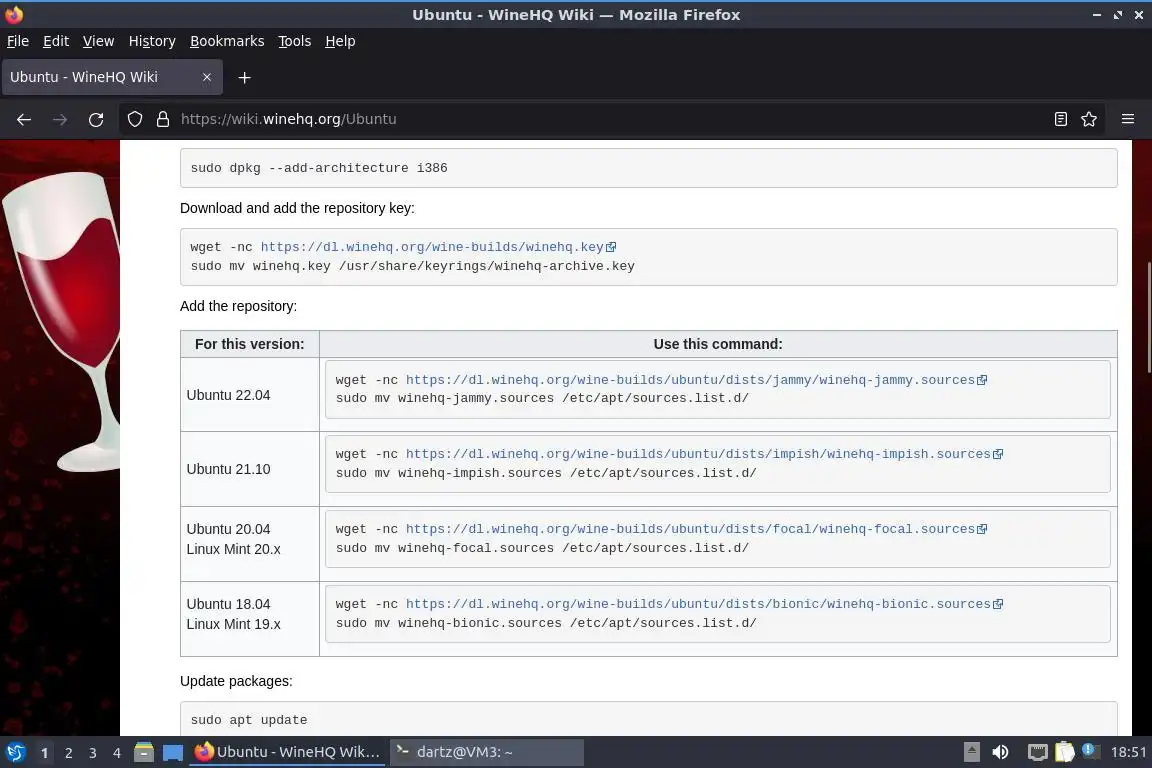The width and height of the screenshot is (1152, 768).
Task: Click the update notification tray icon
Action: click(x=1090, y=751)
